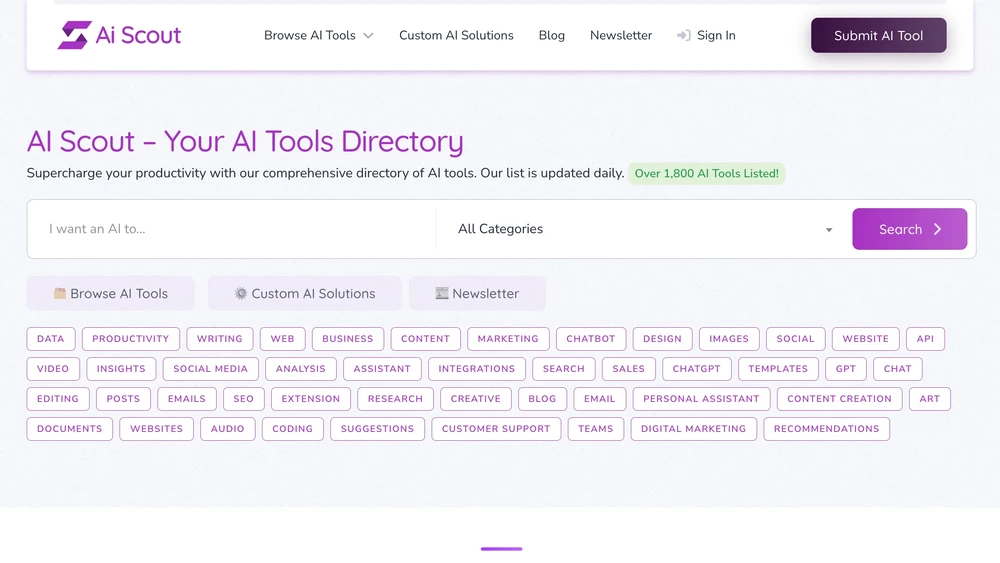Click the BLOG tag chip
This screenshot has height=563, width=1000.
542,398
